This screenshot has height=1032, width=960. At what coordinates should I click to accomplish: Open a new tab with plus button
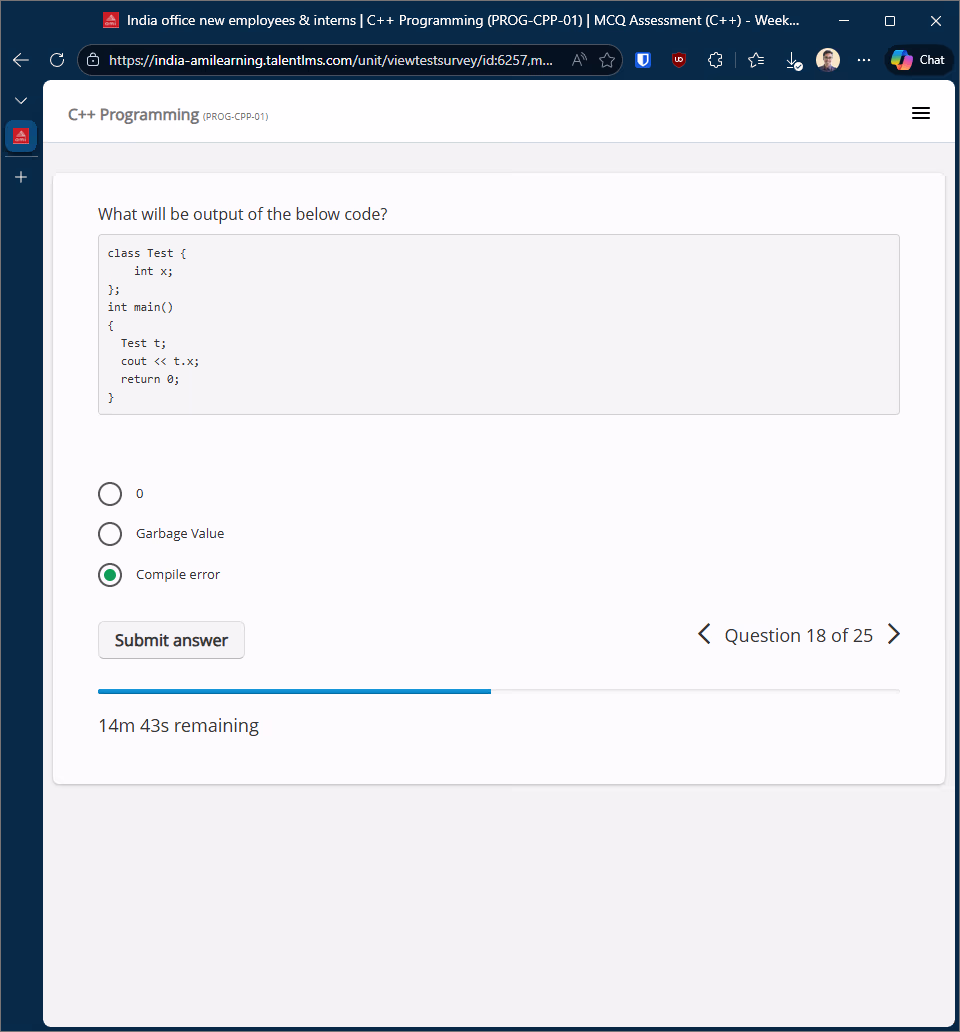pos(21,177)
